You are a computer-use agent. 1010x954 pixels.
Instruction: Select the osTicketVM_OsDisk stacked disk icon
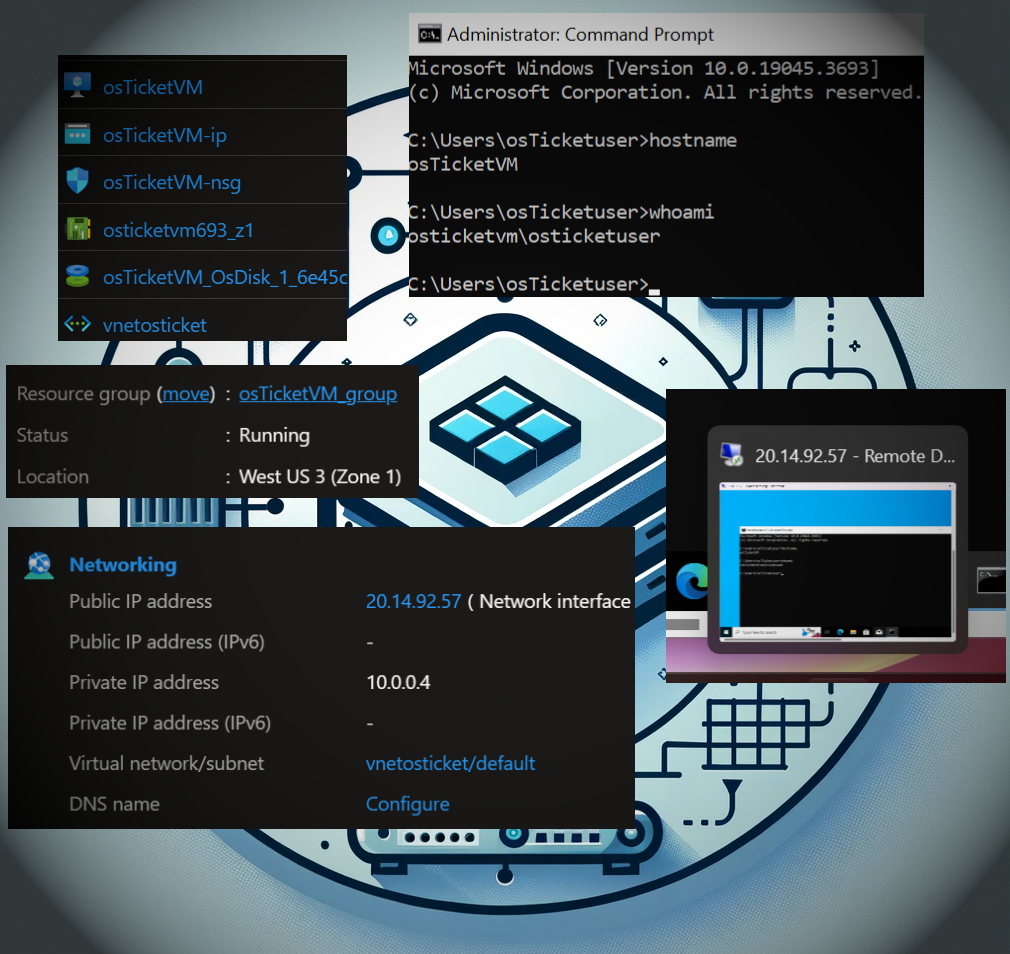78,276
